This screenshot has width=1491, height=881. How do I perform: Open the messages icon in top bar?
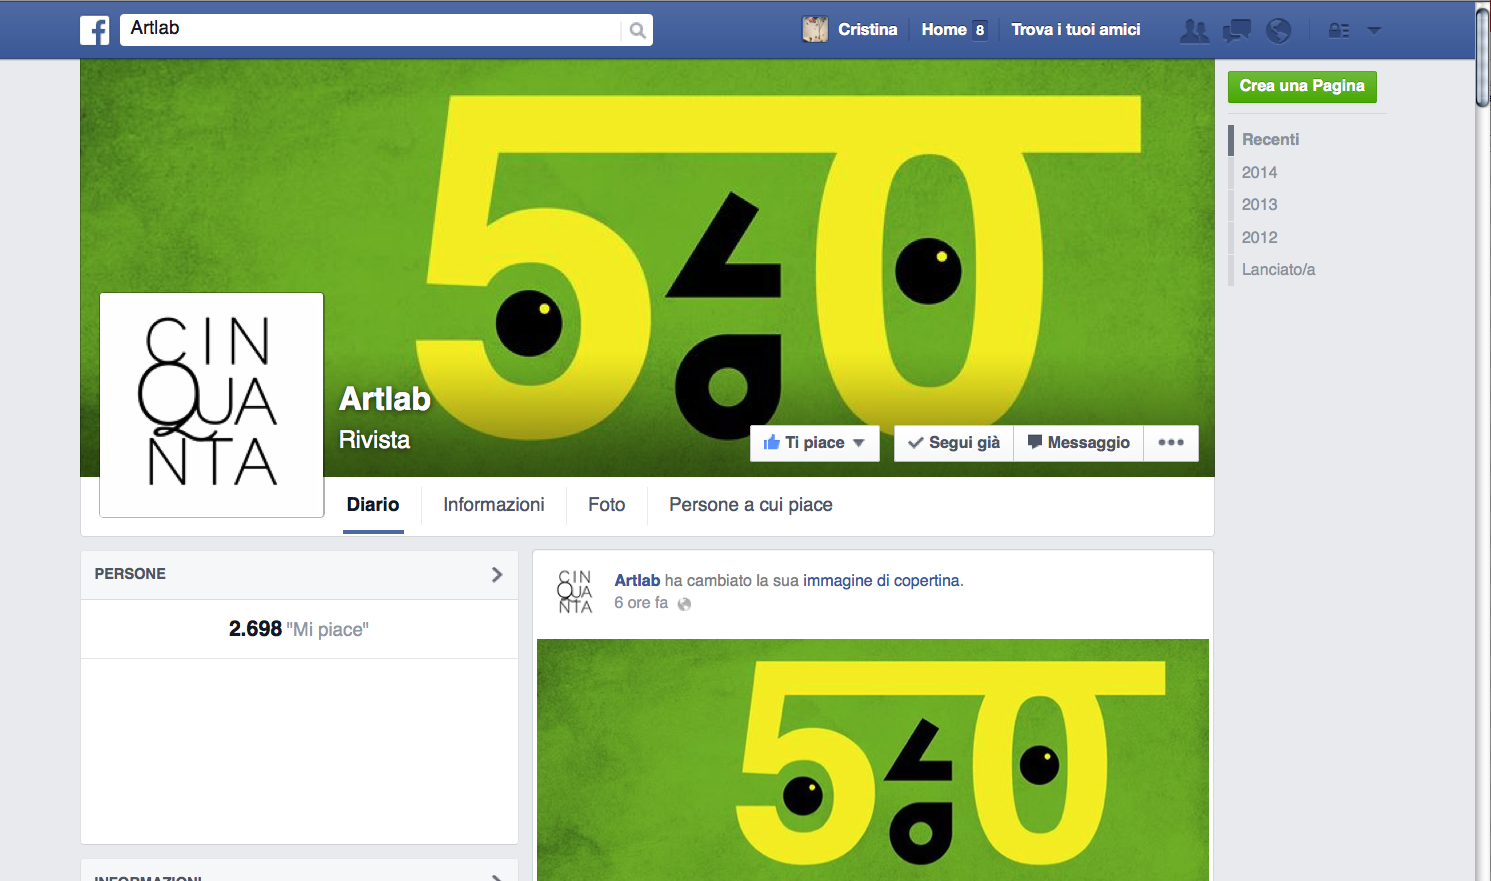pyautogui.click(x=1237, y=31)
